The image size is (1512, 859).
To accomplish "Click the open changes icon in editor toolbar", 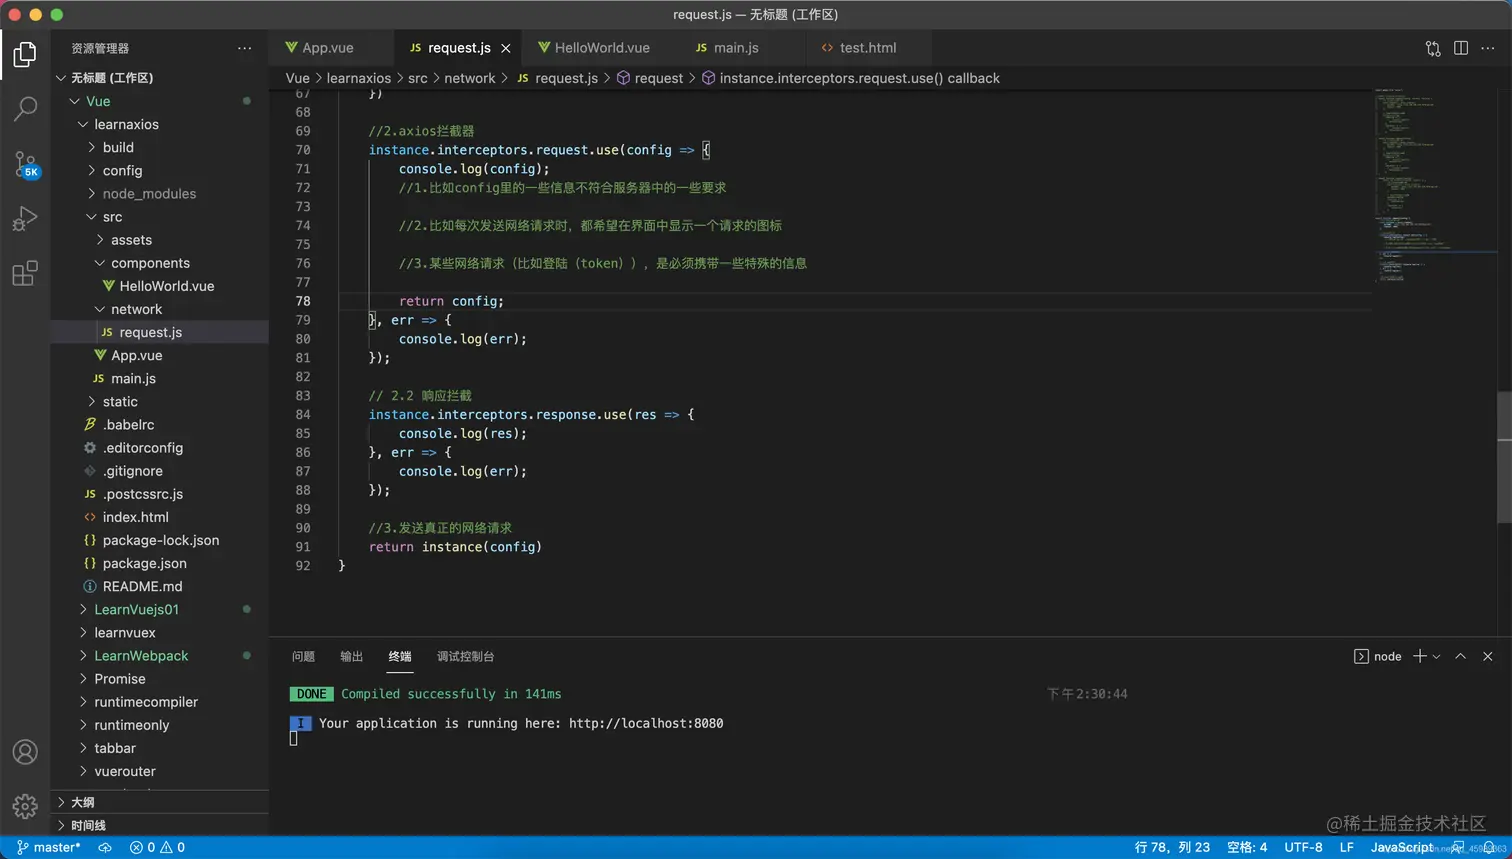I will click(x=1433, y=48).
